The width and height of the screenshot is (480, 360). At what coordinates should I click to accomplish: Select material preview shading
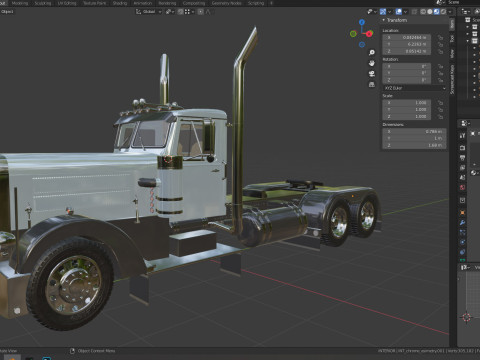point(436,12)
